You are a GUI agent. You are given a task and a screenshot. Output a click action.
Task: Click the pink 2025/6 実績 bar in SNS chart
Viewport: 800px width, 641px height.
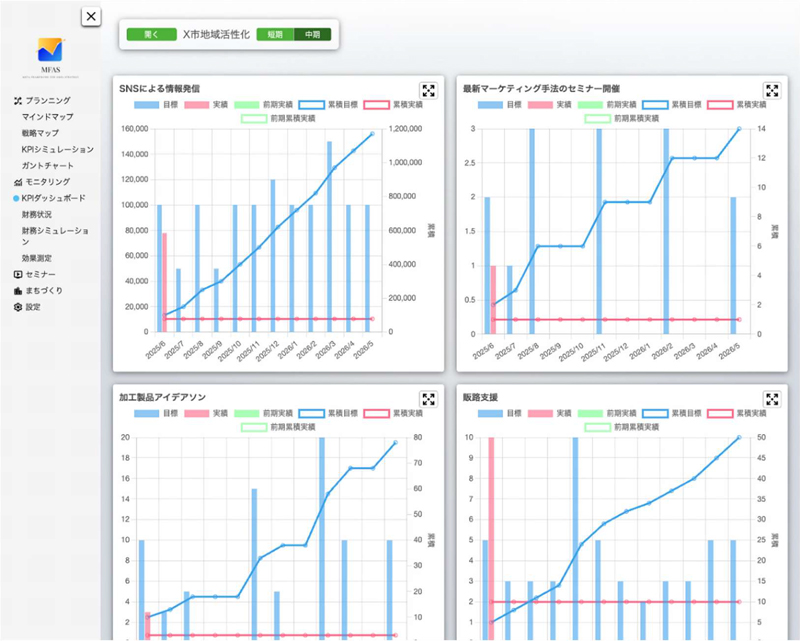pos(165,282)
